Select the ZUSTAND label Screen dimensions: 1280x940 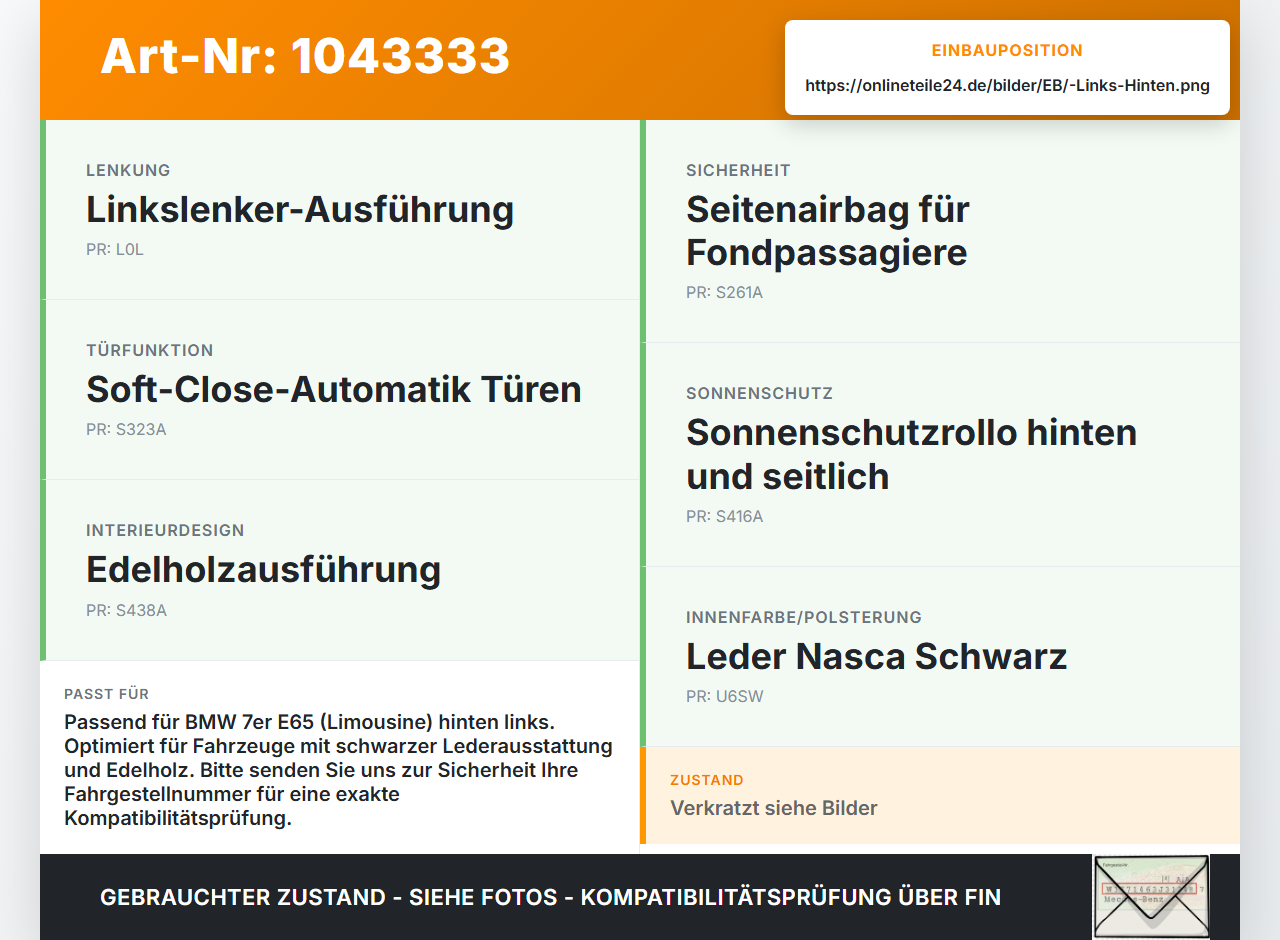pos(707,780)
